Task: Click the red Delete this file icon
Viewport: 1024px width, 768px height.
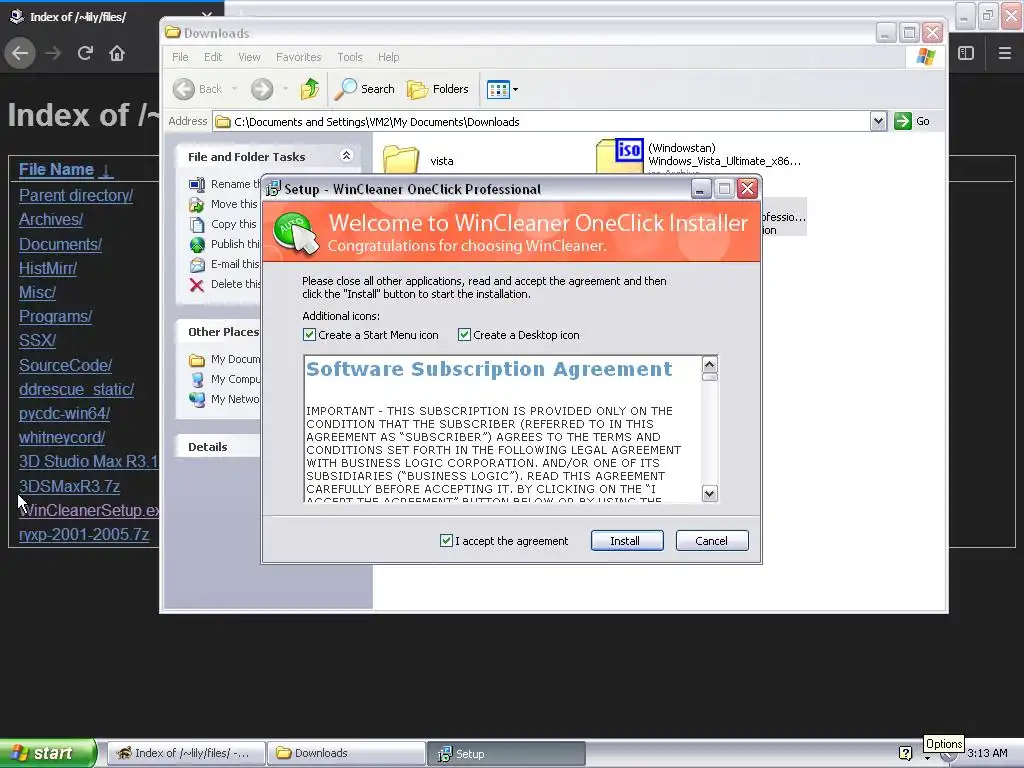Action: click(x=197, y=285)
